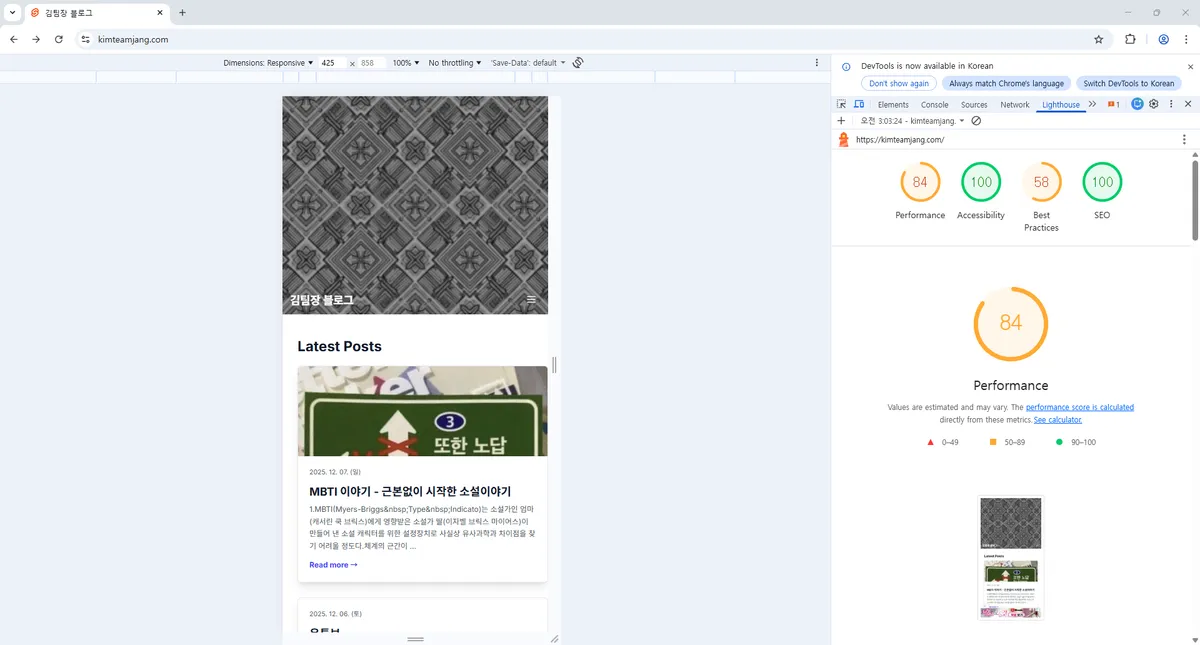Click the rotate screen icon
This screenshot has width=1200, height=645.
578,63
